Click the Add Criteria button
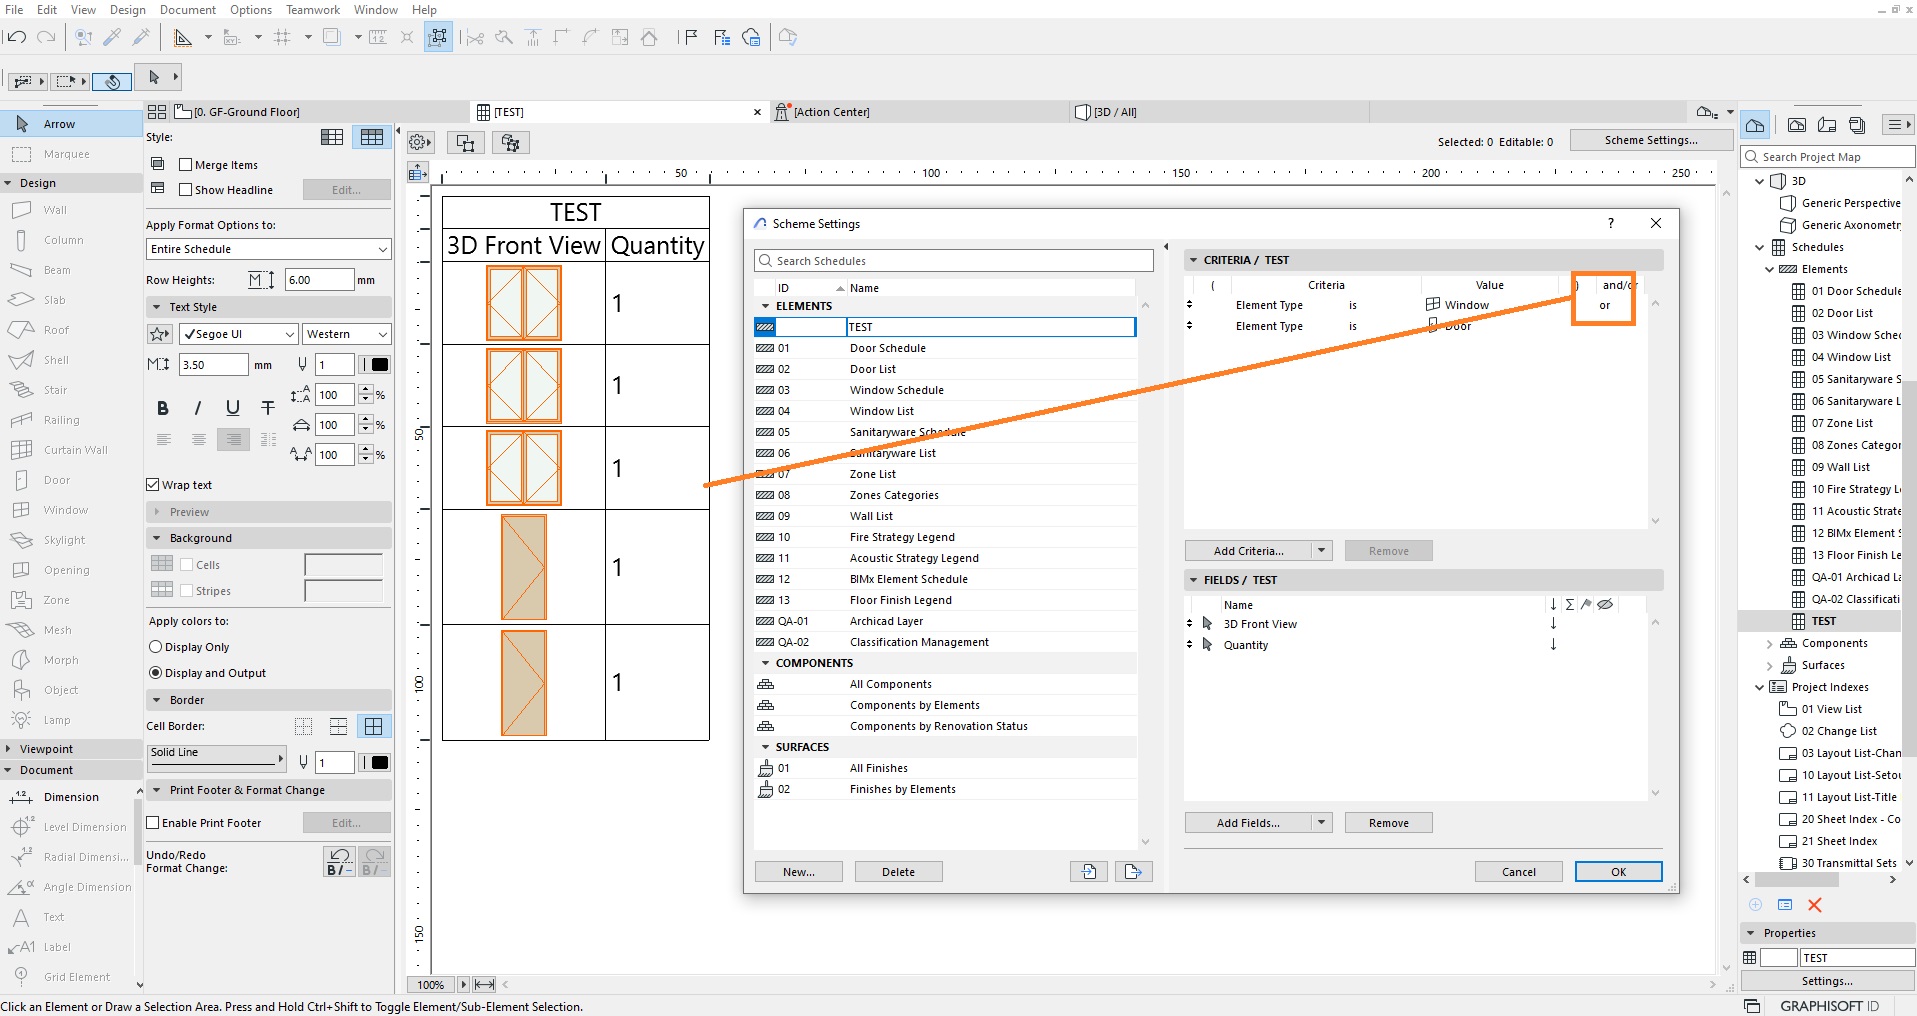 [x=1248, y=551]
